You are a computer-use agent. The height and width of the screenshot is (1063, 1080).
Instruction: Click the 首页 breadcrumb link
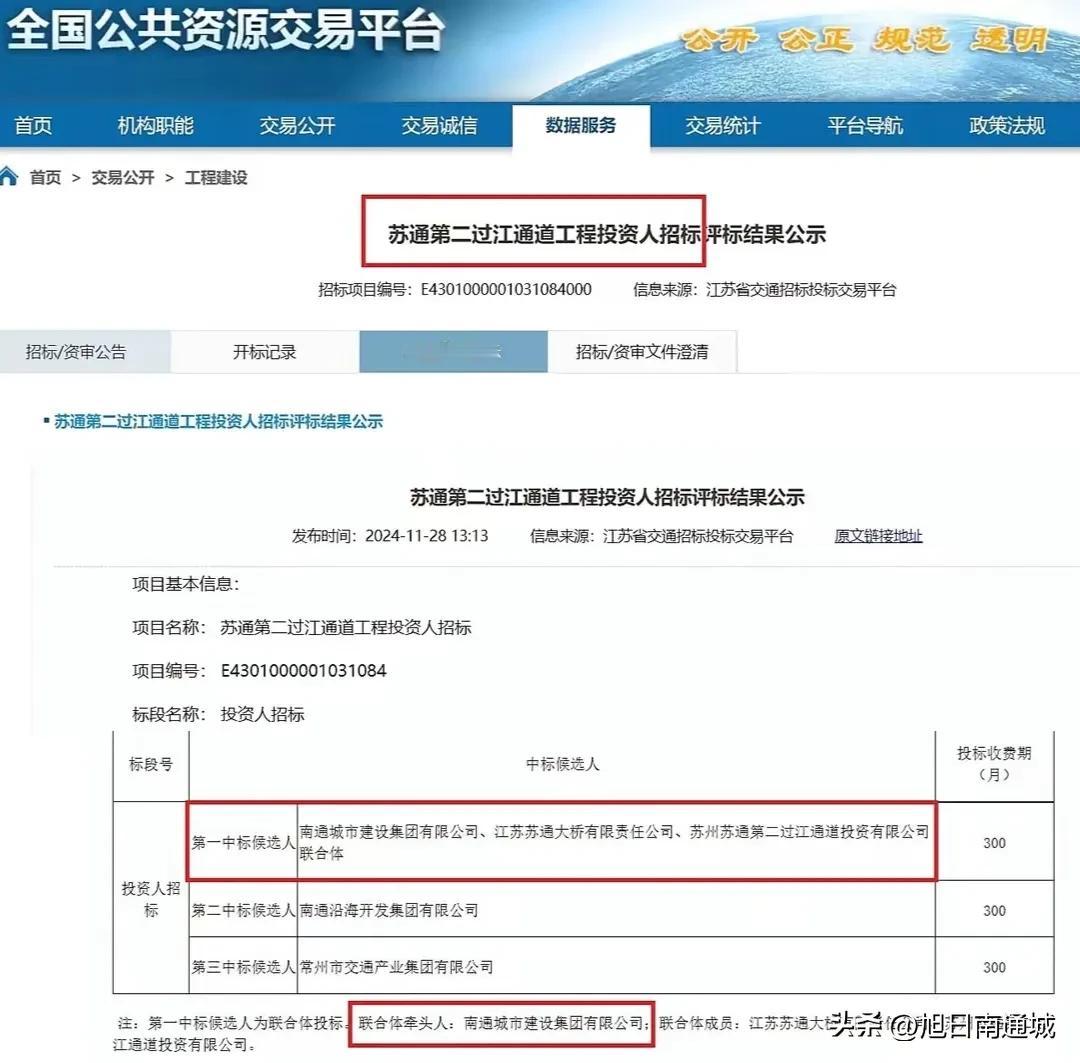coord(45,178)
